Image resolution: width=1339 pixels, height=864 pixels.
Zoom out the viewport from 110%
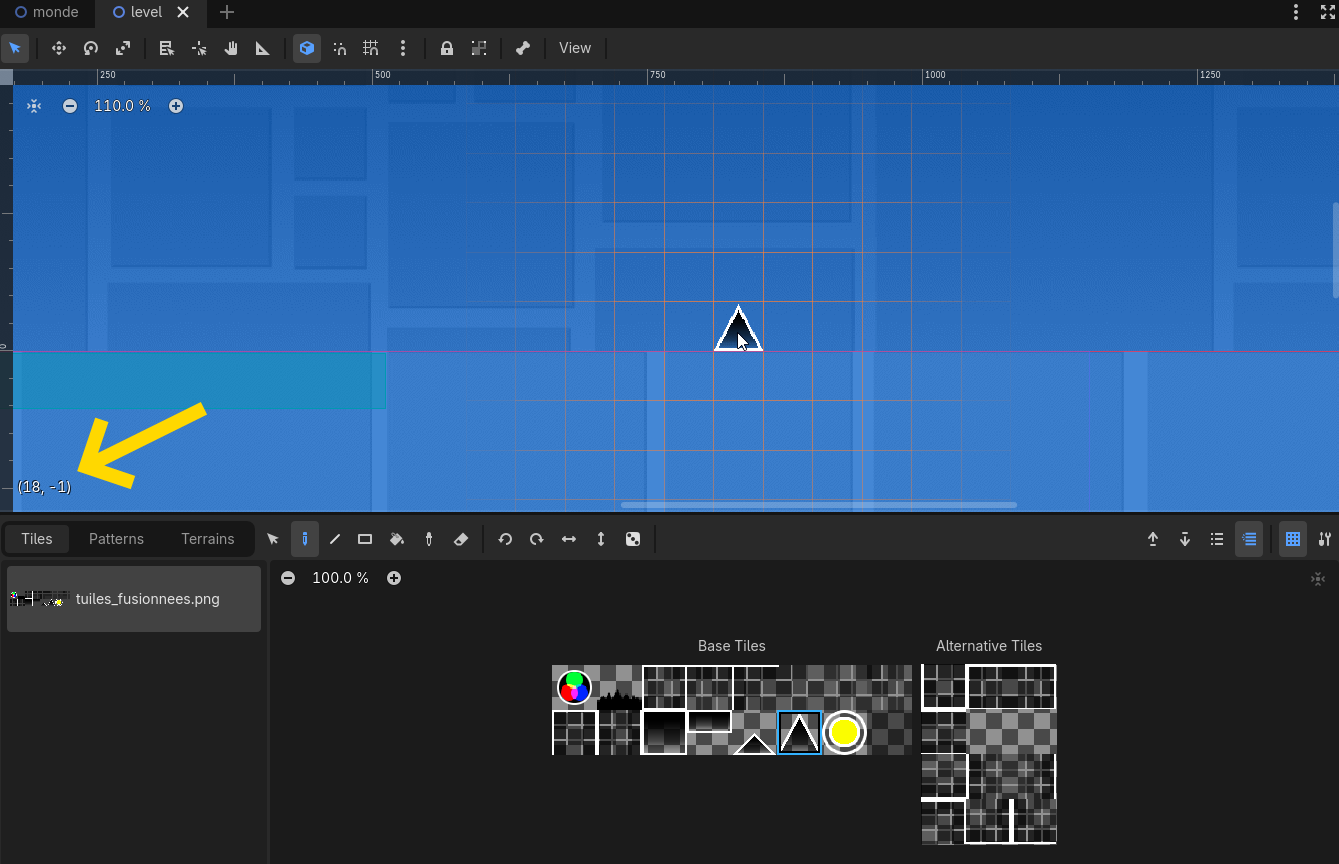tap(70, 106)
